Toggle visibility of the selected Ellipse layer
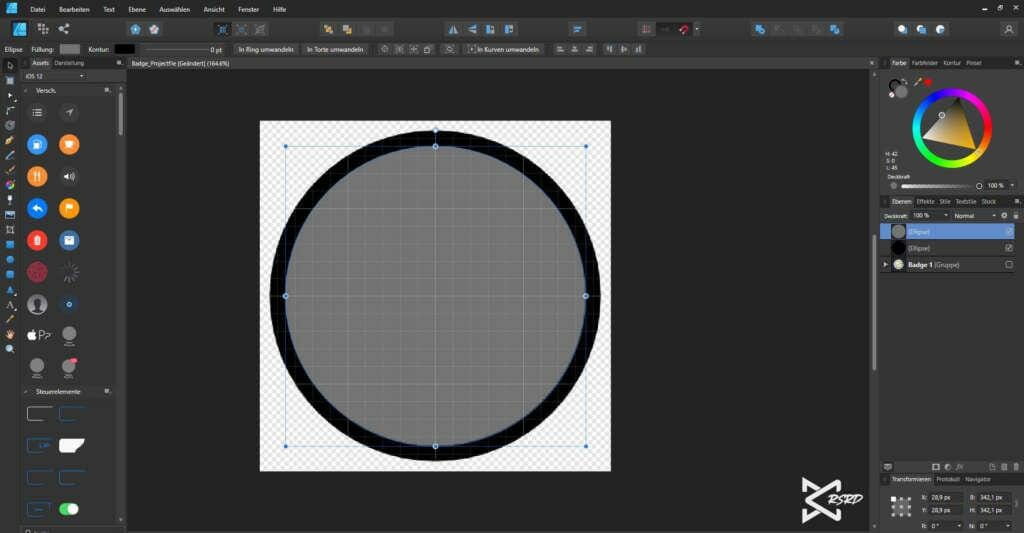The height and width of the screenshot is (533, 1024). click(x=1008, y=231)
